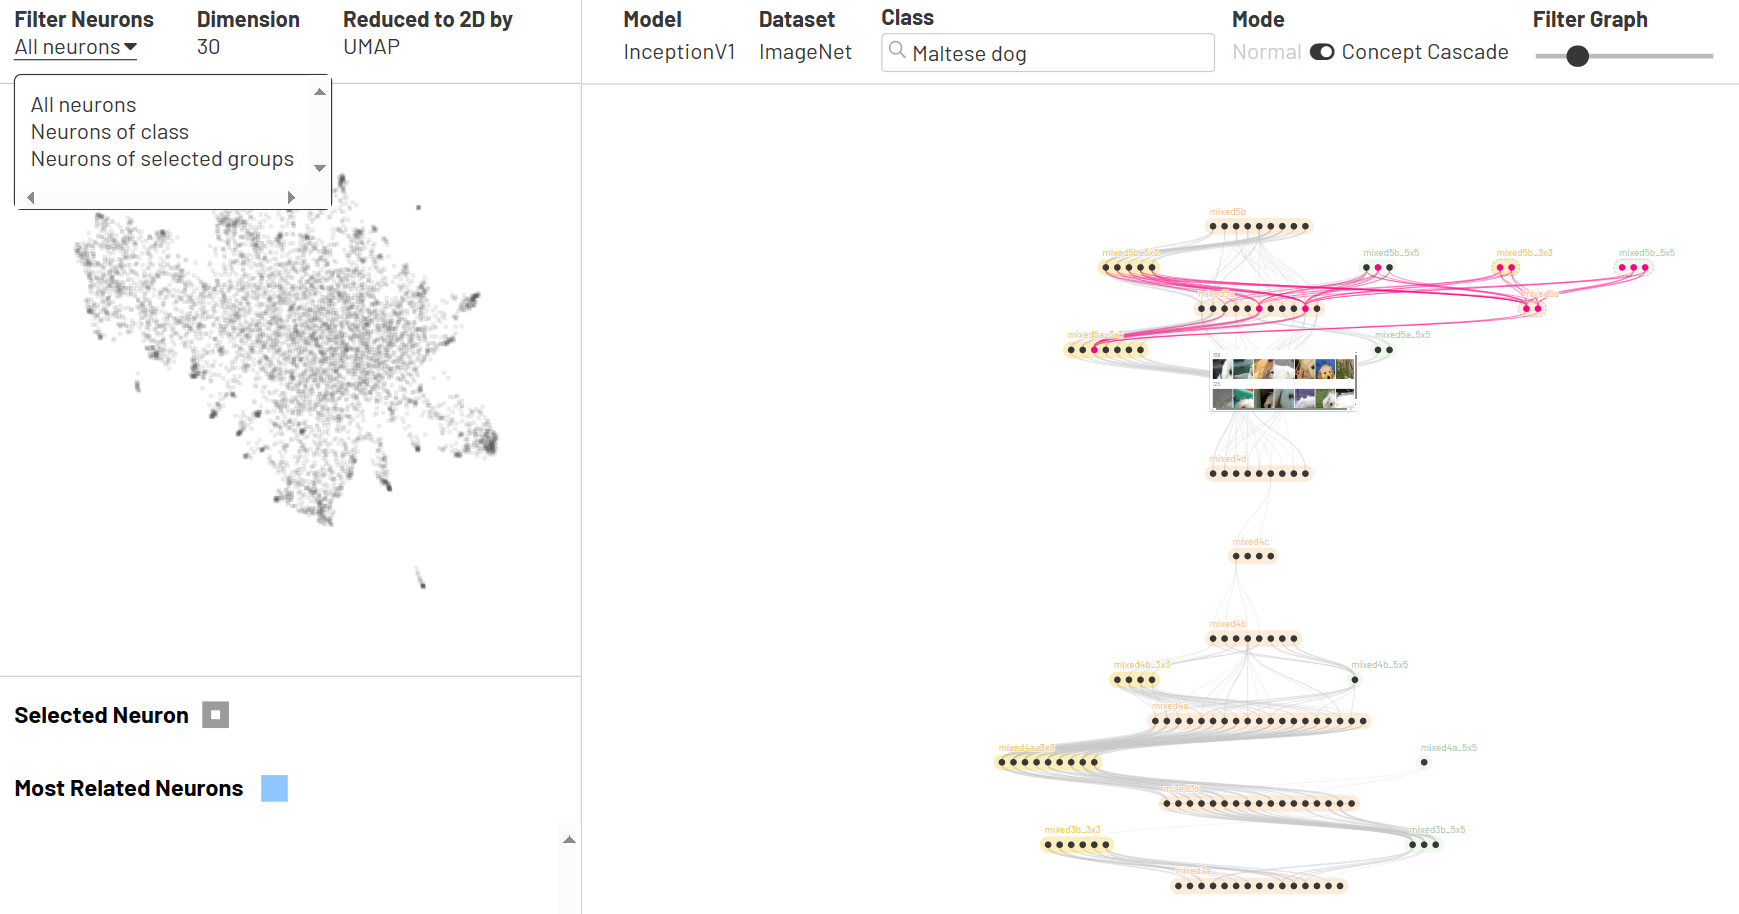Choose "Neurons of selected groups" option

pos(162,159)
